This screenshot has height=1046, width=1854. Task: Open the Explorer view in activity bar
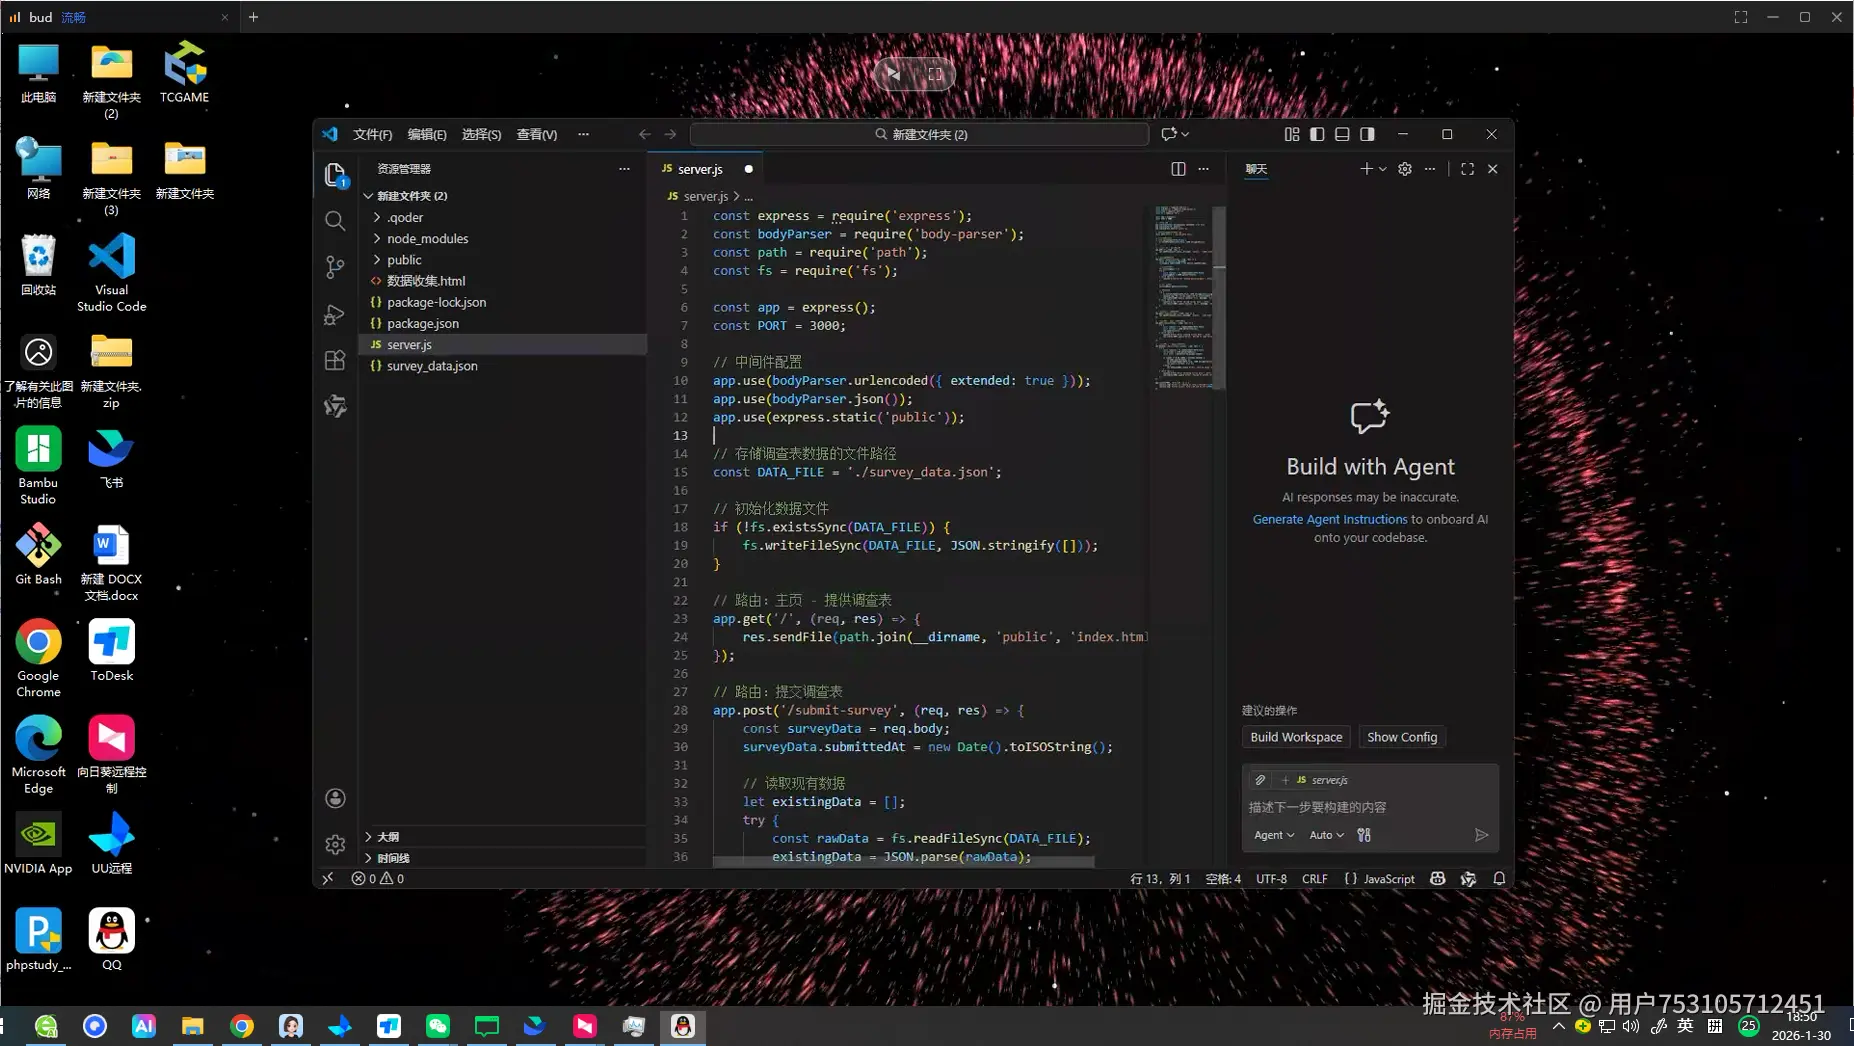[x=335, y=175]
